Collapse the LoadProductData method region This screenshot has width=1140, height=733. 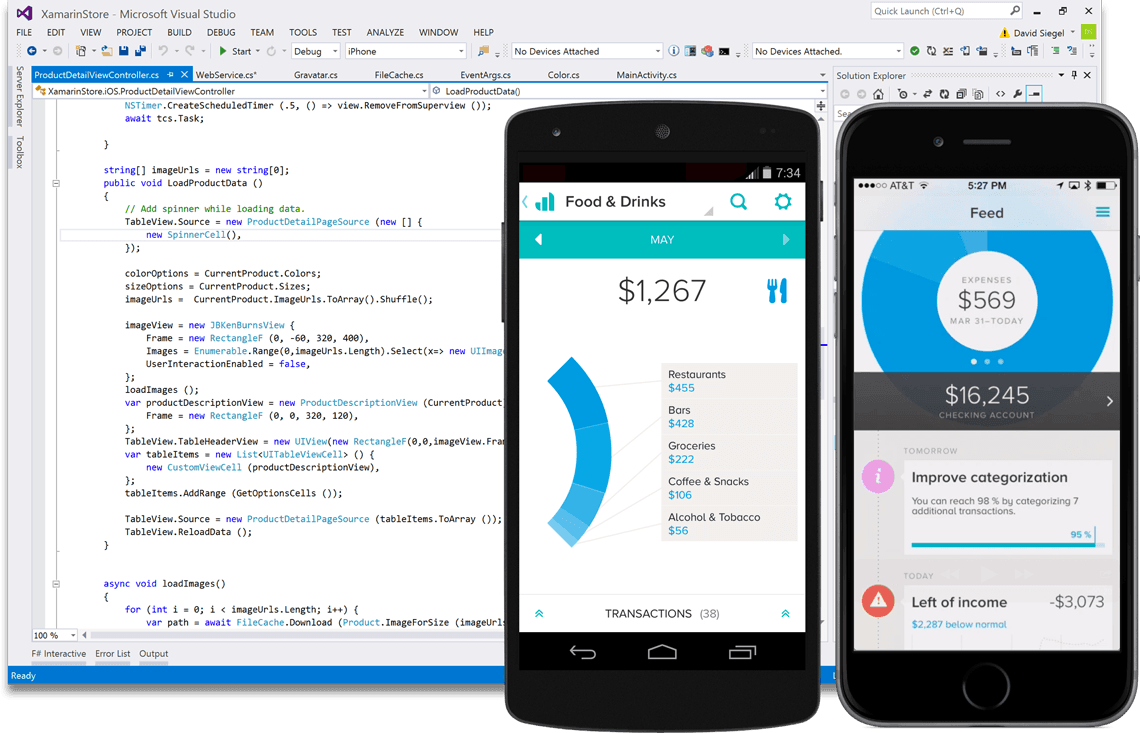(56, 183)
